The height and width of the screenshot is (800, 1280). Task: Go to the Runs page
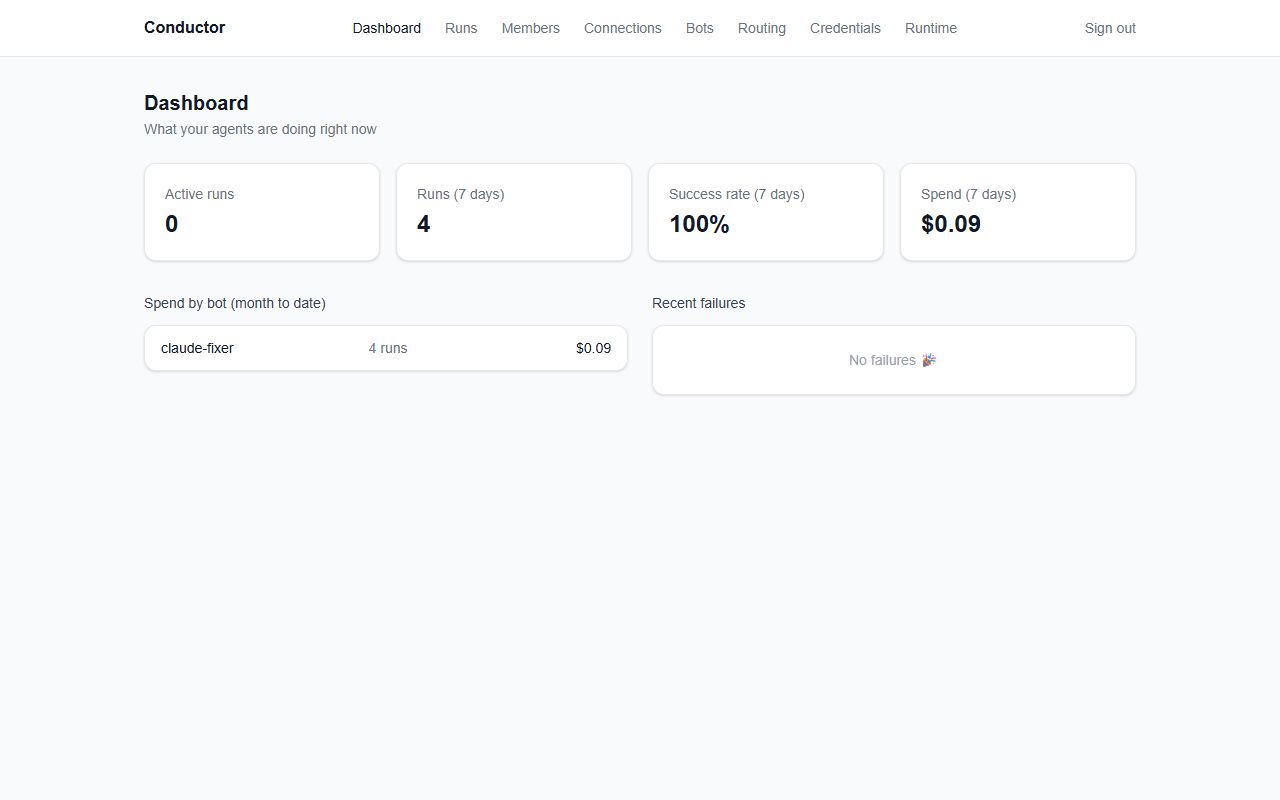coord(461,28)
